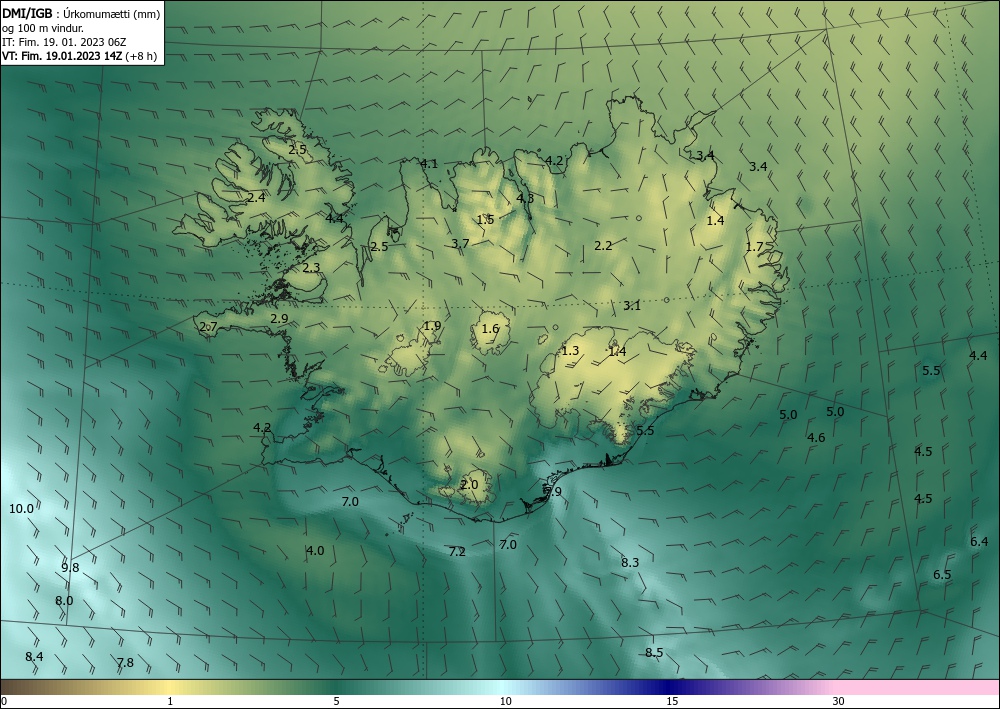This screenshot has width=1000, height=709.
Task: Click the 3.1 value label
Action: click(632, 306)
